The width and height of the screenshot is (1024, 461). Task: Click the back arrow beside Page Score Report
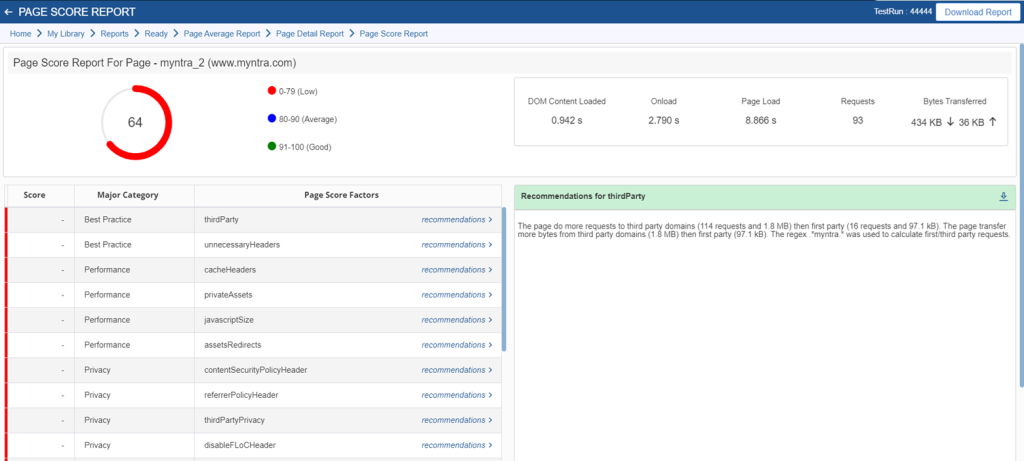point(8,12)
